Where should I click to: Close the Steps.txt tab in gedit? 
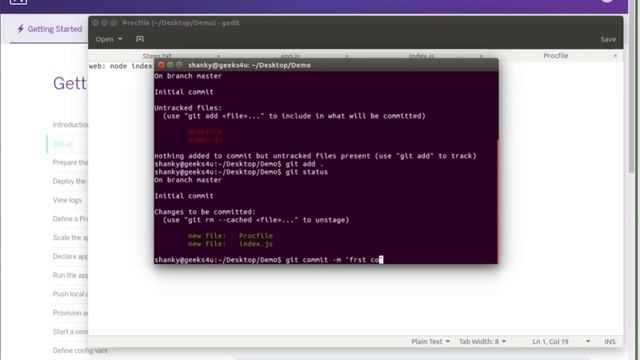pos(218,56)
